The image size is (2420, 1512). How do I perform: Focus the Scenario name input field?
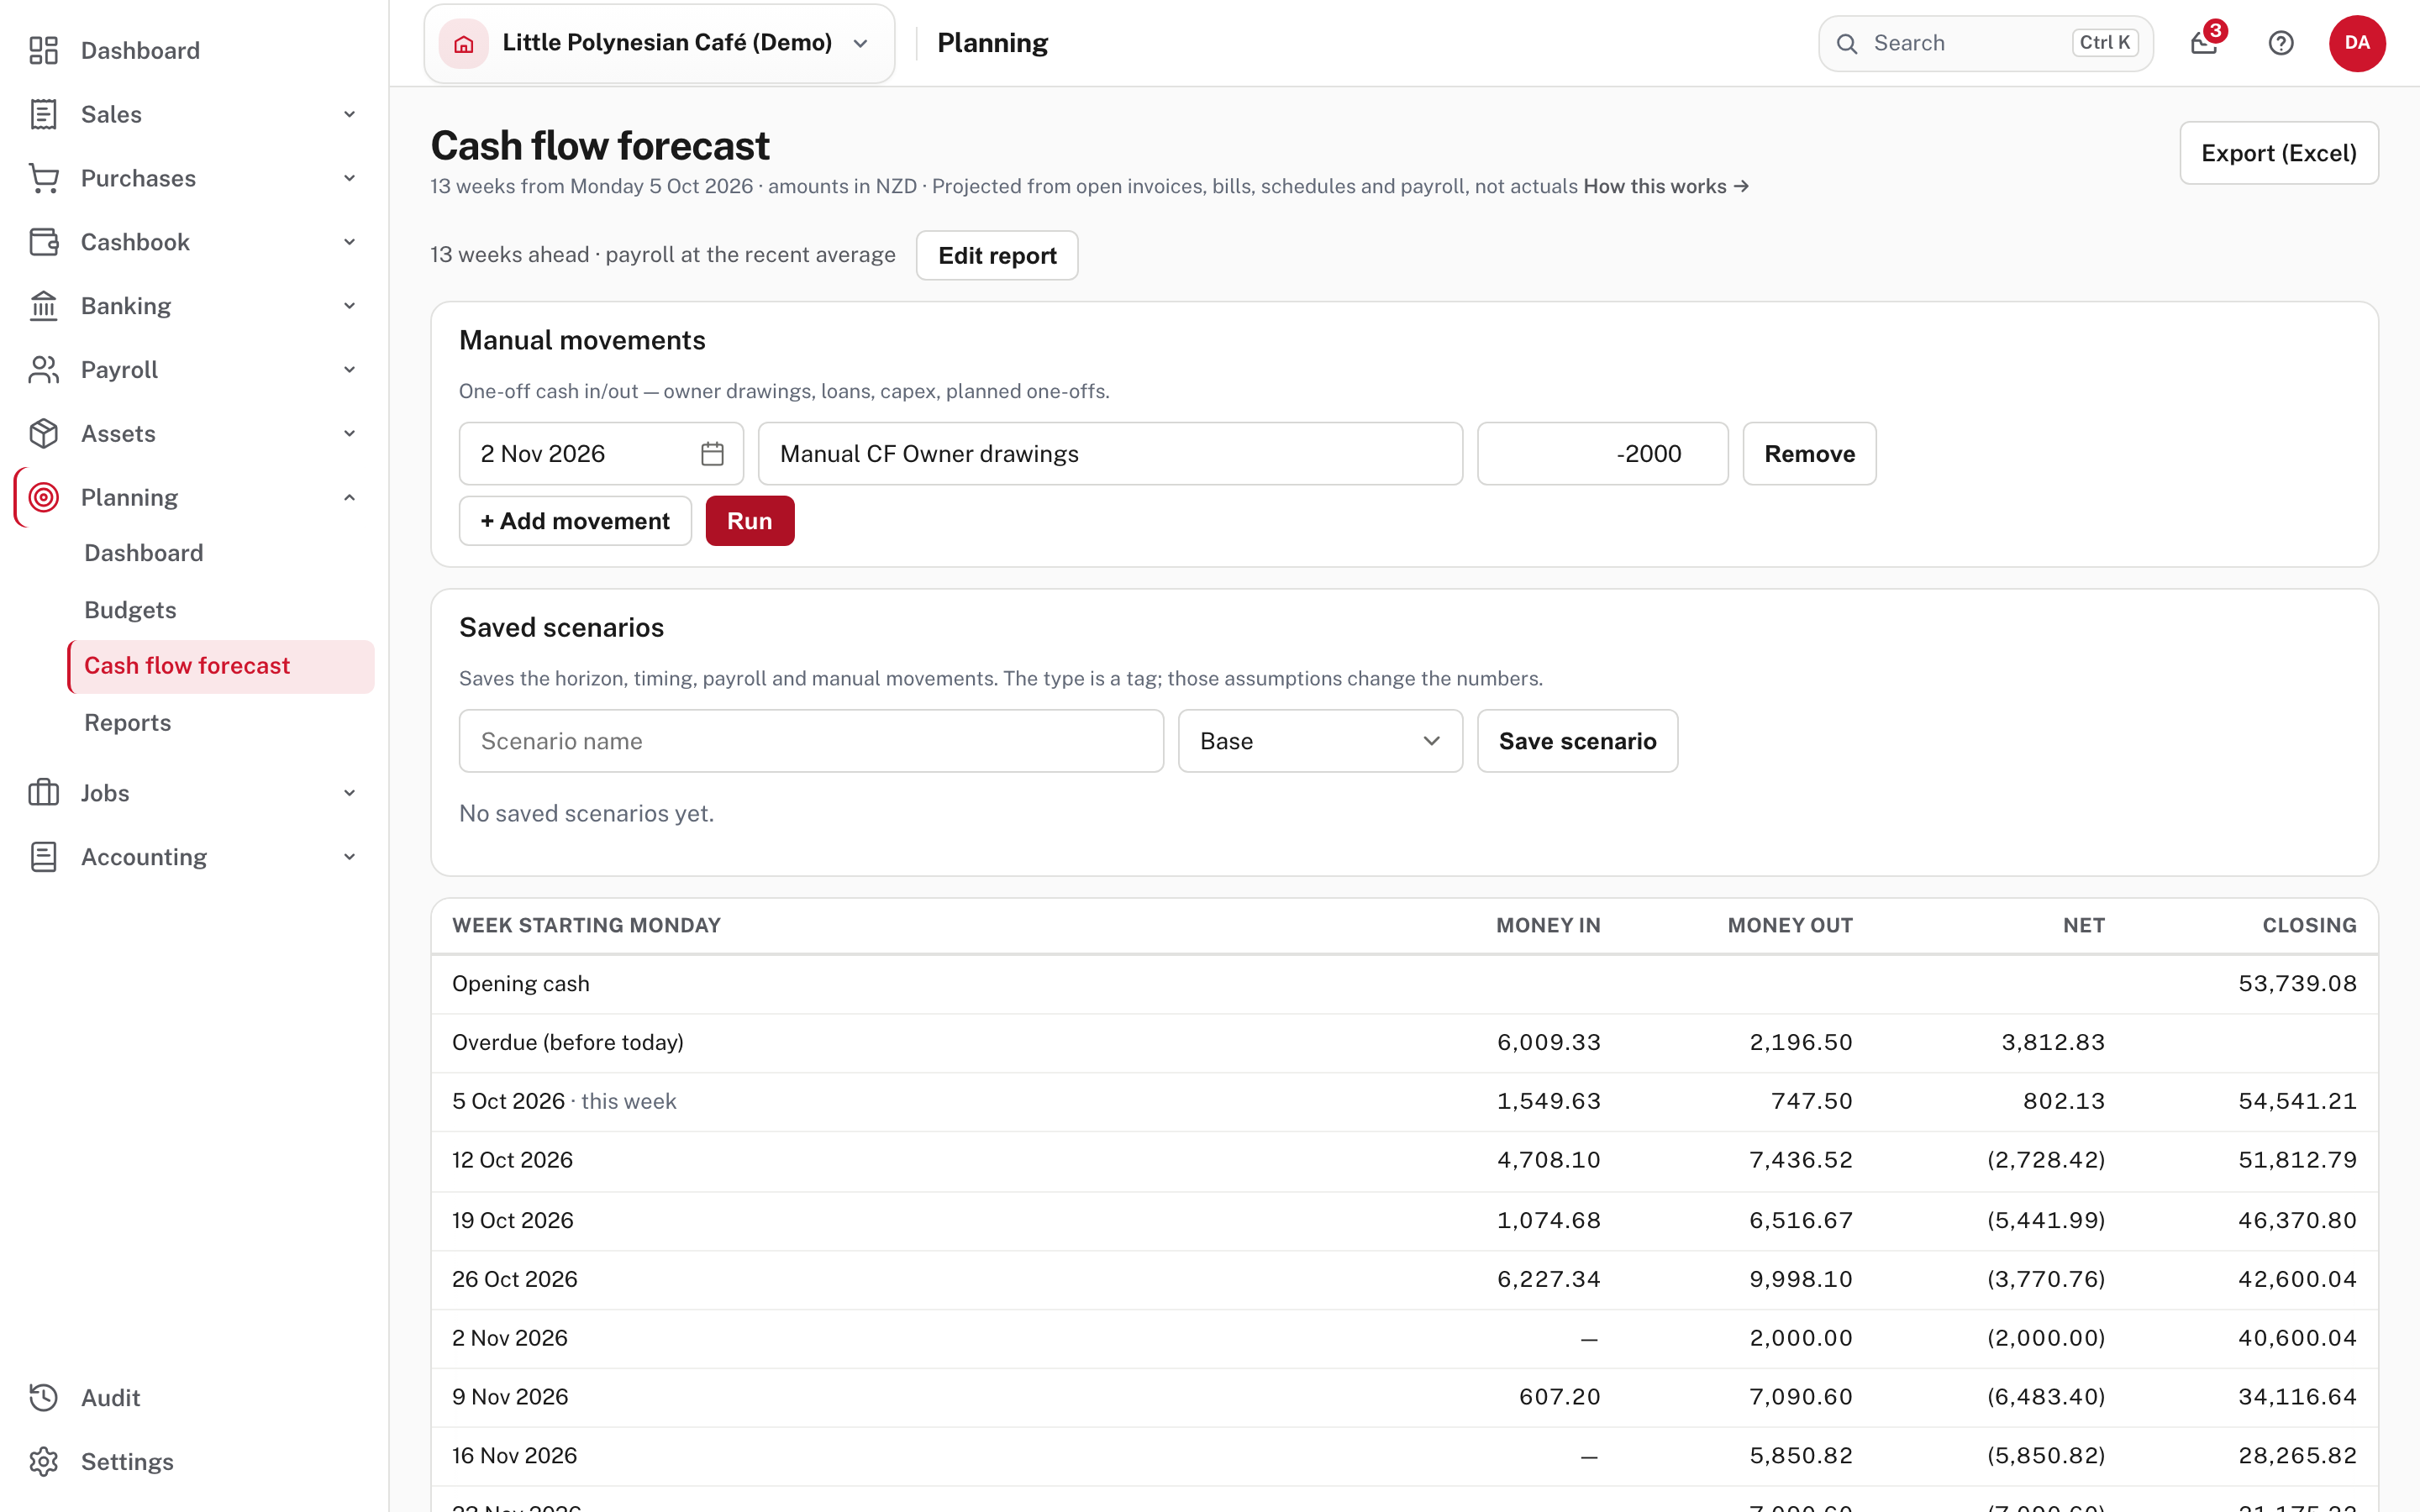[811, 741]
